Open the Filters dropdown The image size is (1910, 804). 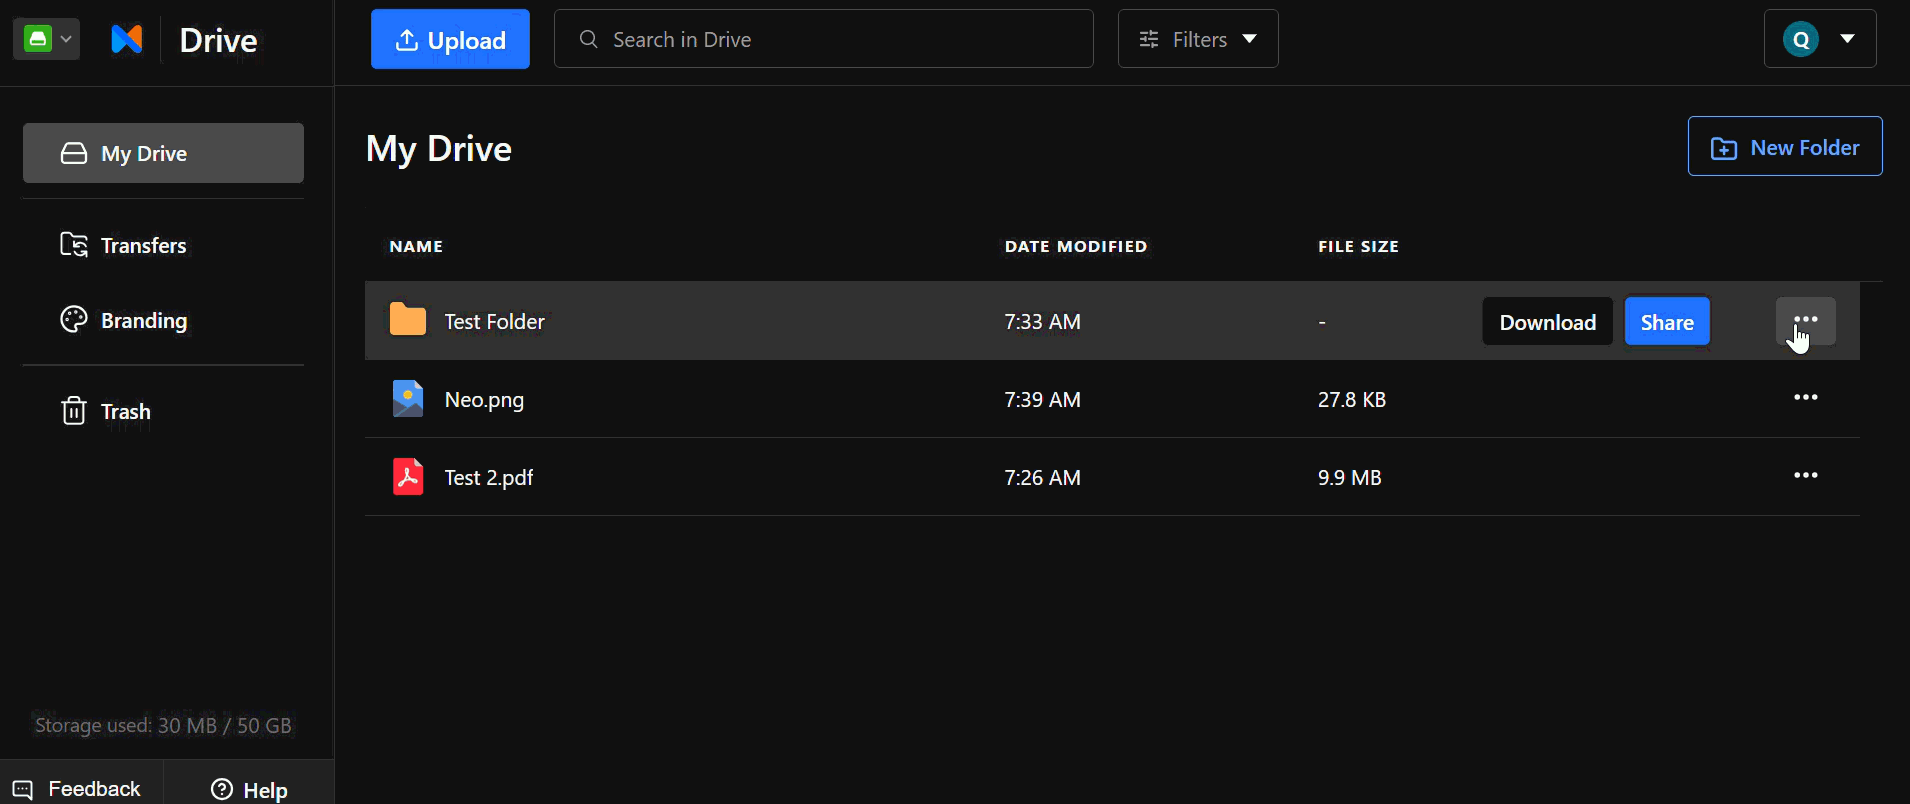(1198, 39)
